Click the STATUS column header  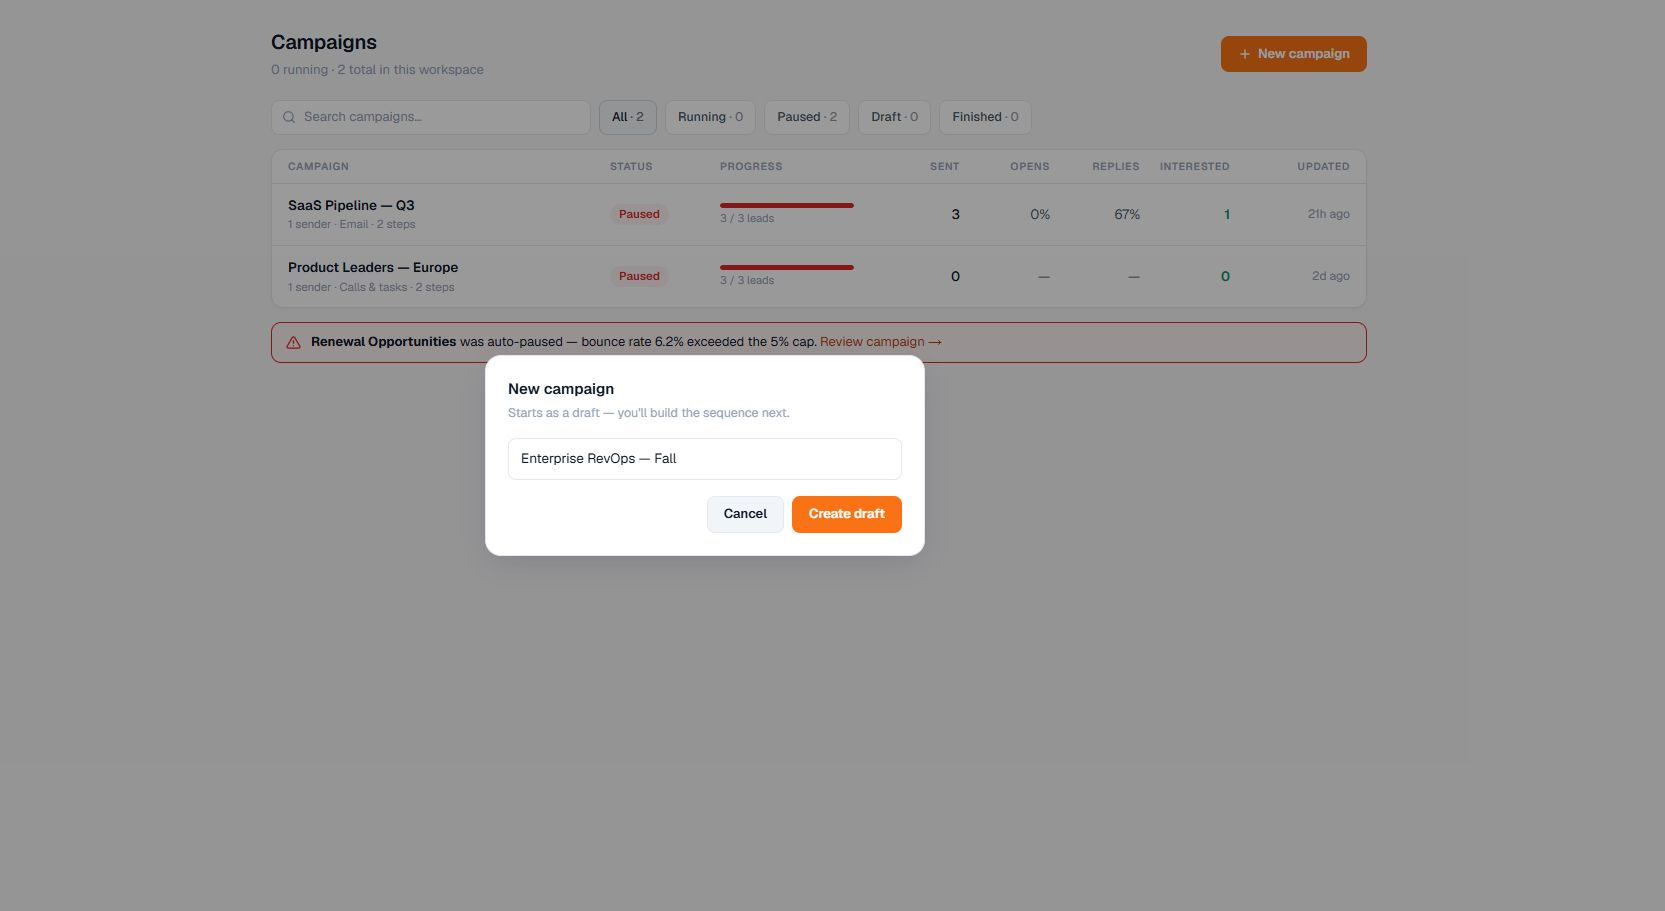[631, 167]
